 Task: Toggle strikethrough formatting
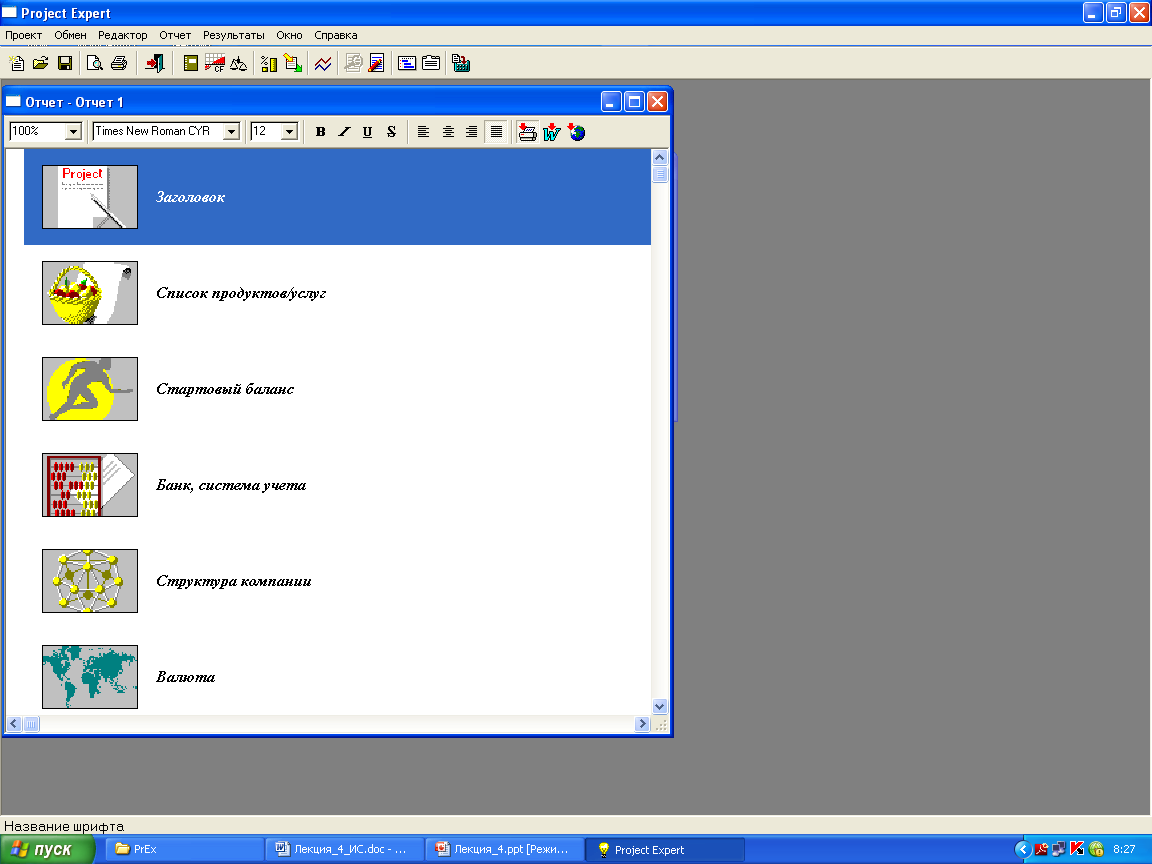pyautogui.click(x=392, y=132)
